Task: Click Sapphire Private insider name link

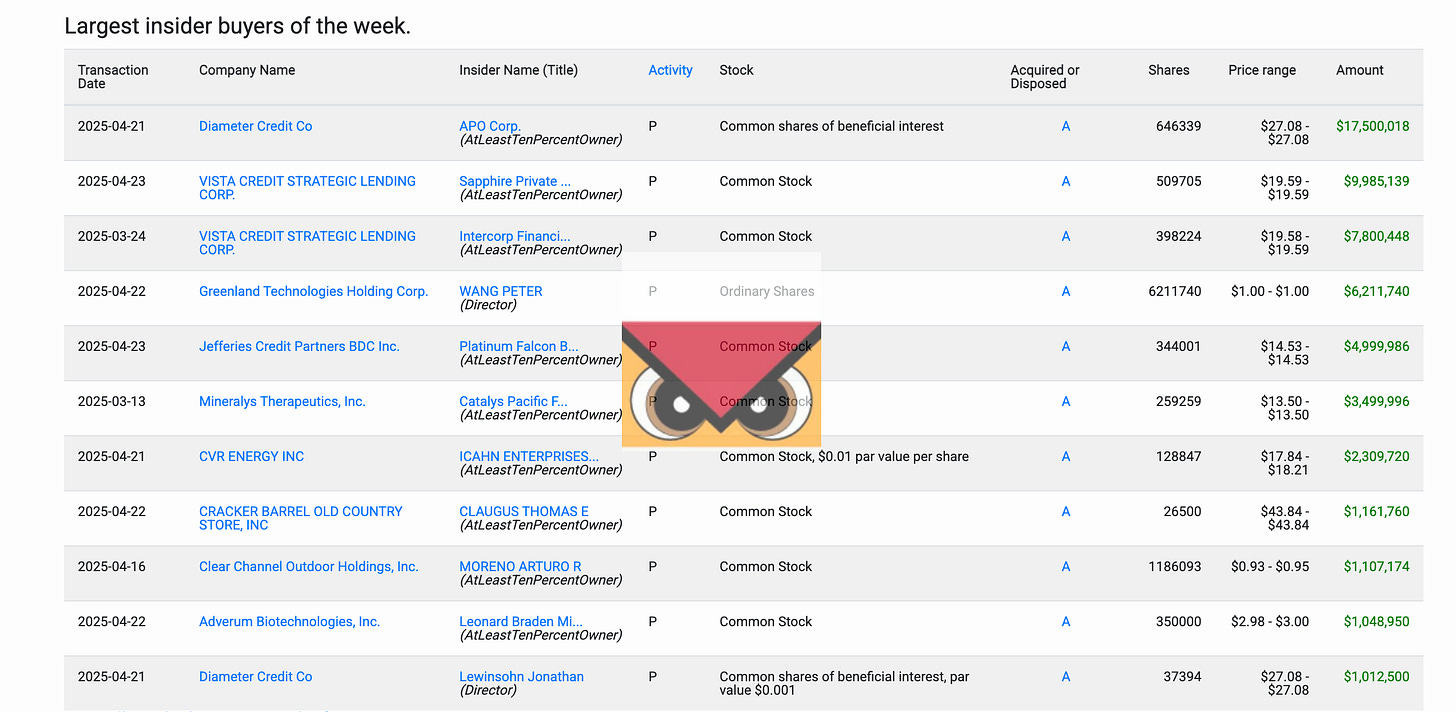Action: pyautogui.click(x=515, y=181)
